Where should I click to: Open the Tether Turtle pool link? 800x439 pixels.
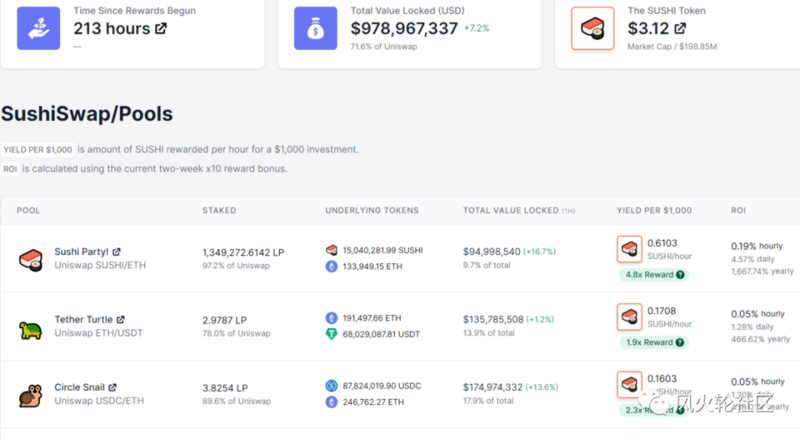[x=84, y=320]
